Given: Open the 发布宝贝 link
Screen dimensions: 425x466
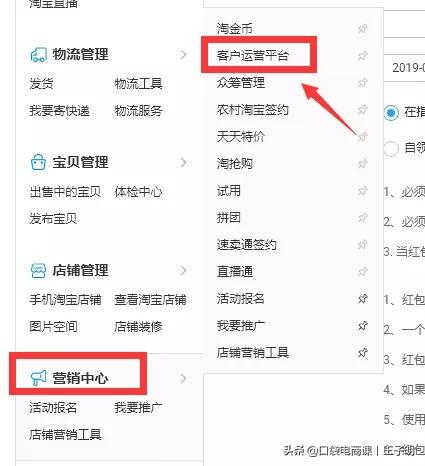Looking at the screenshot, I should (x=53, y=219).
